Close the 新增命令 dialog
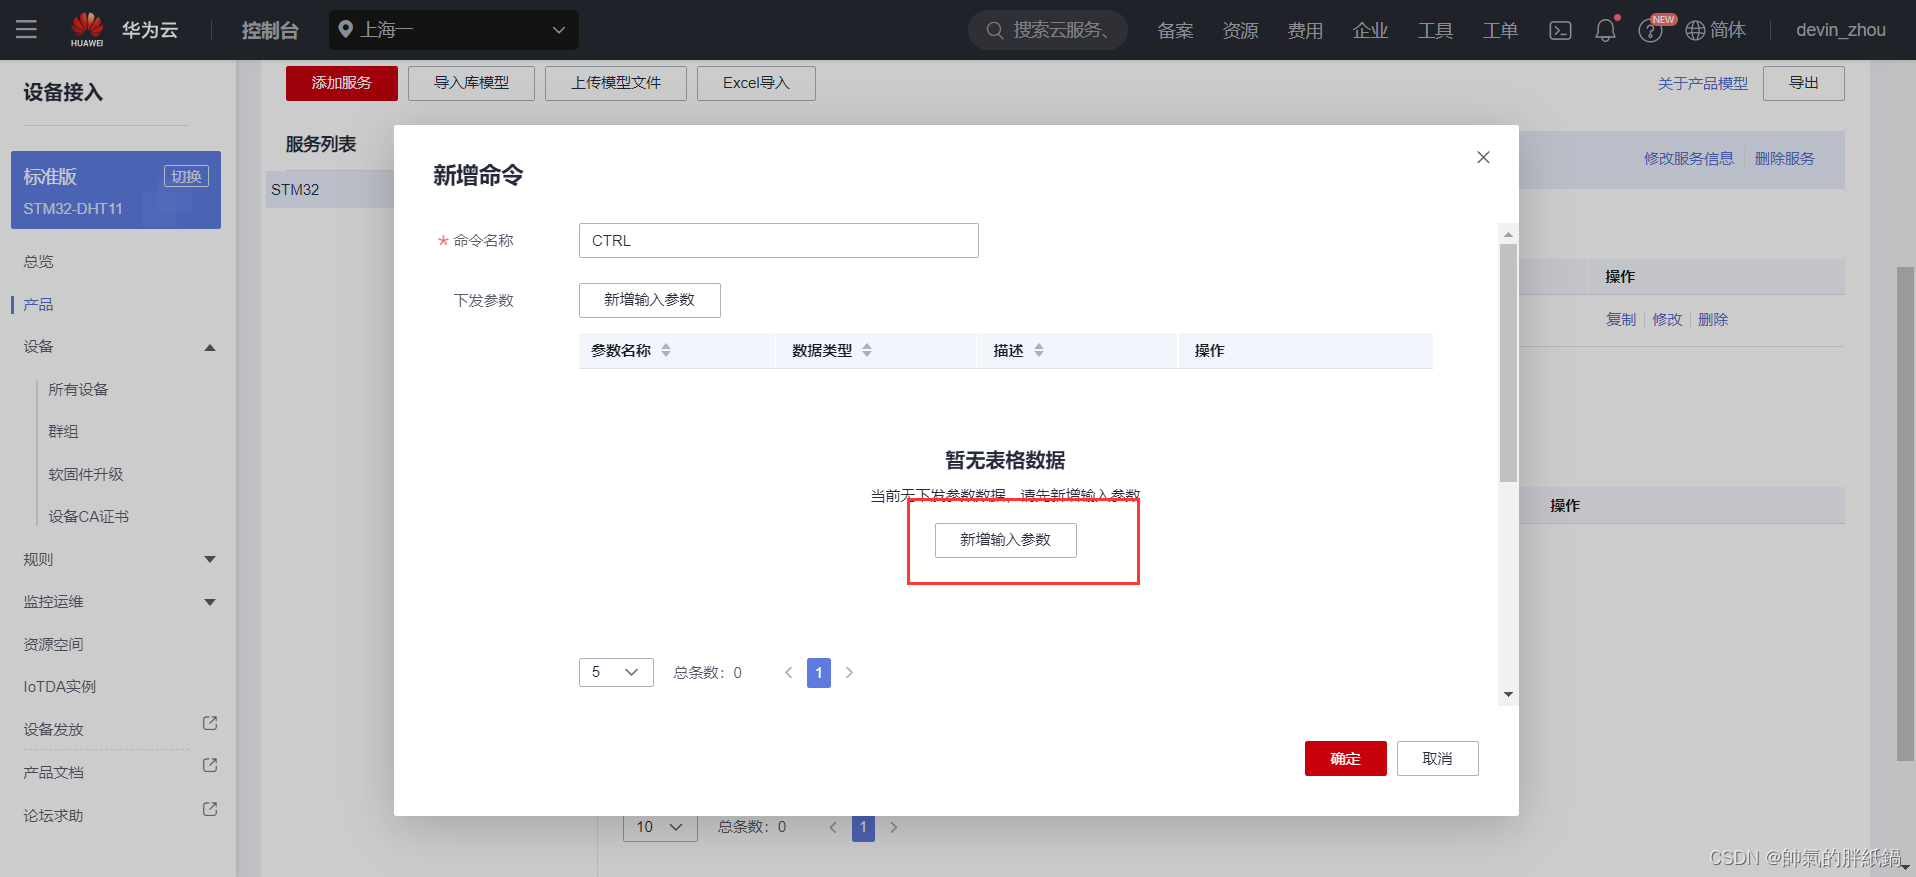Screen dimensions: 1916x877 (x=1483, y=157)
